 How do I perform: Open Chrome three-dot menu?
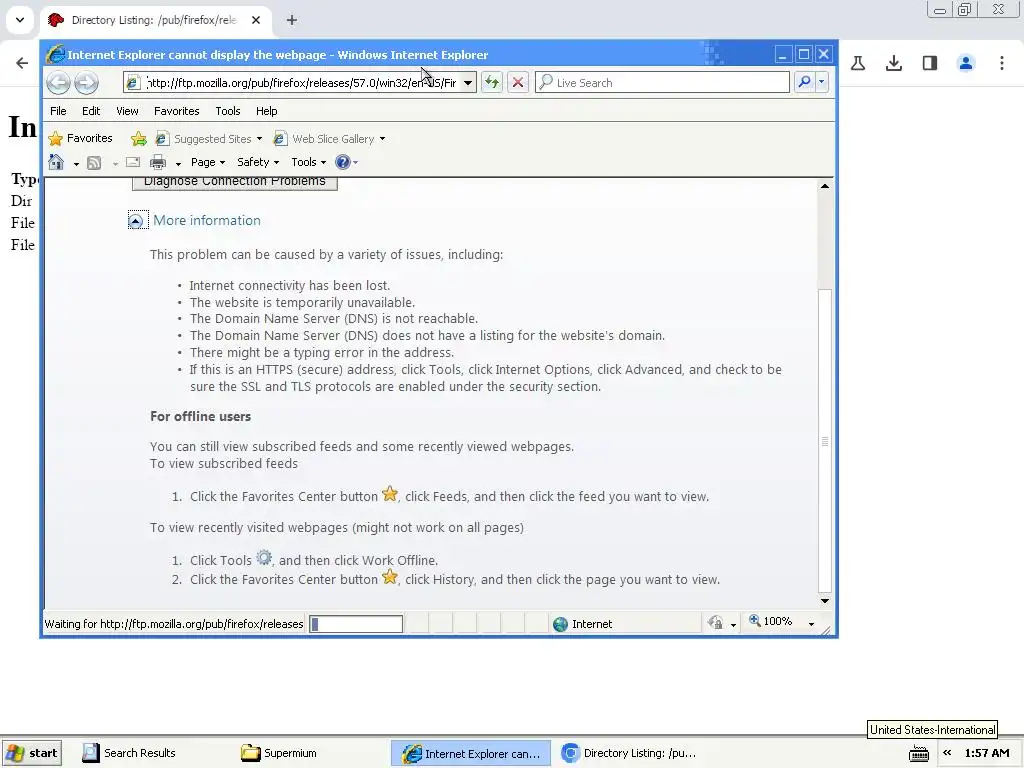1002,63
